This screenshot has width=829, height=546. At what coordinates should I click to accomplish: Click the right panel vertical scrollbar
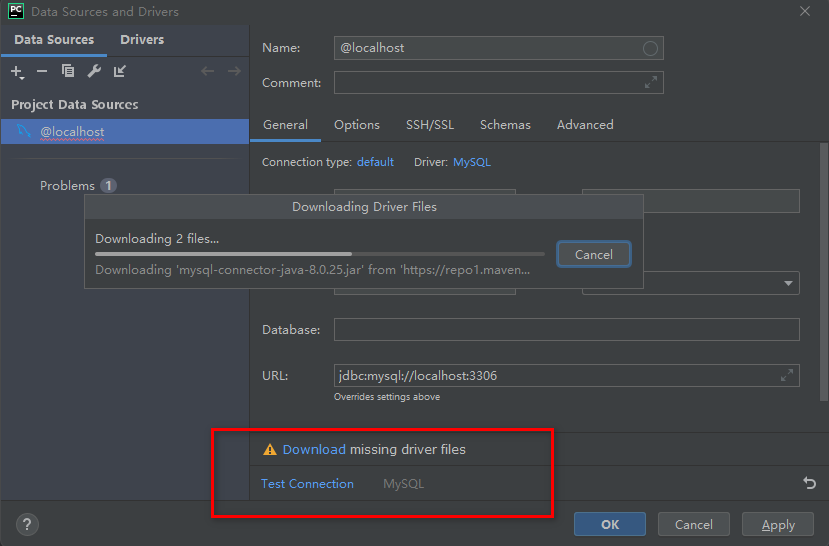pyautogui.click(x=824, y=272)
